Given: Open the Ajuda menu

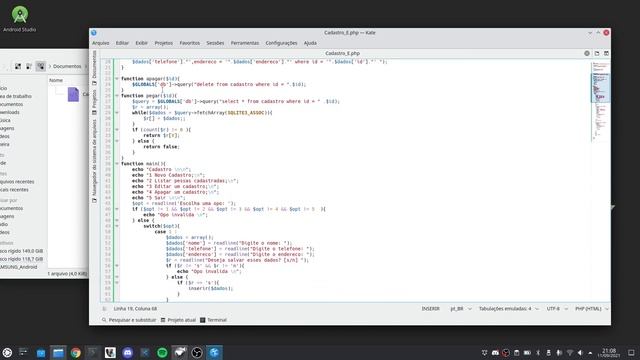Looking at the screenshot, I should click(x=310, y=43).
